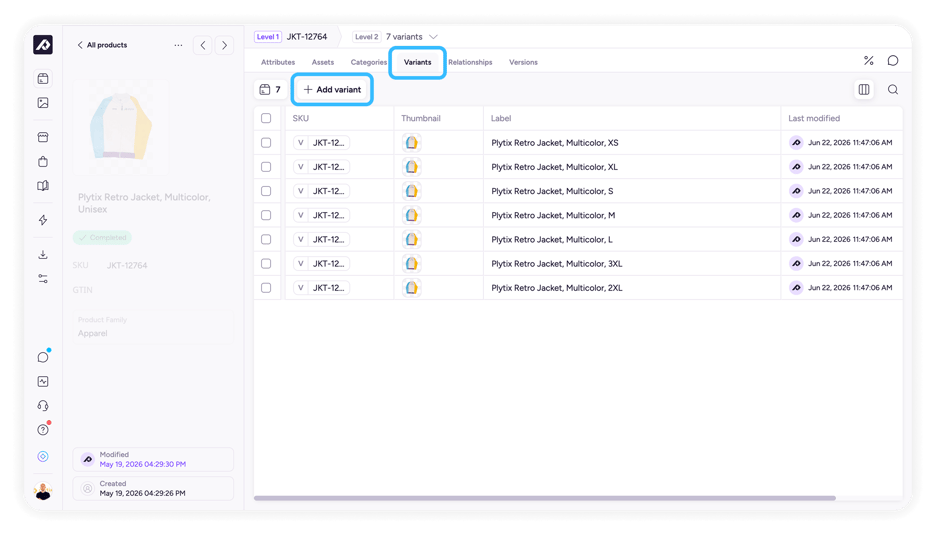The height and width of the screenshot is (535, 936).
Task: Open SKU chip in Multicolor, 2XL row
Action: (x=321, y=288)
